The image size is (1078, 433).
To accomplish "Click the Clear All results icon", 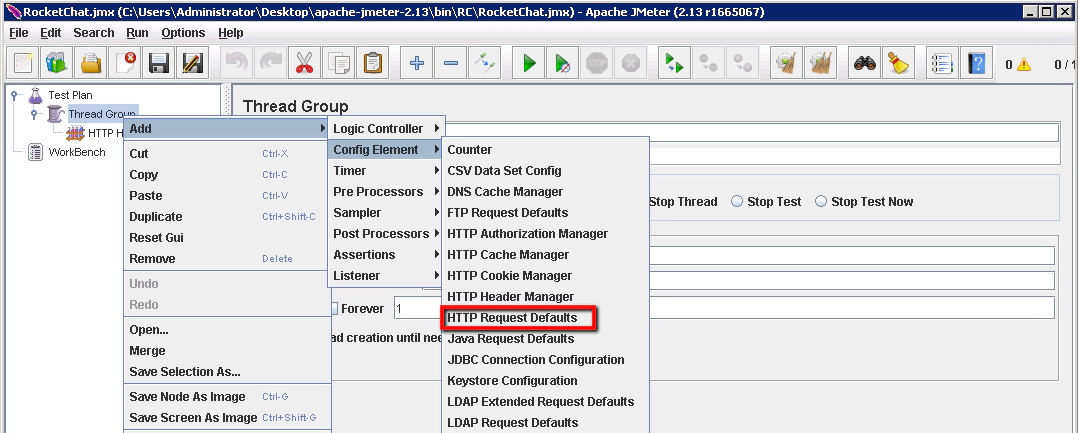I will pyautogui.click(x=820, y=63).
